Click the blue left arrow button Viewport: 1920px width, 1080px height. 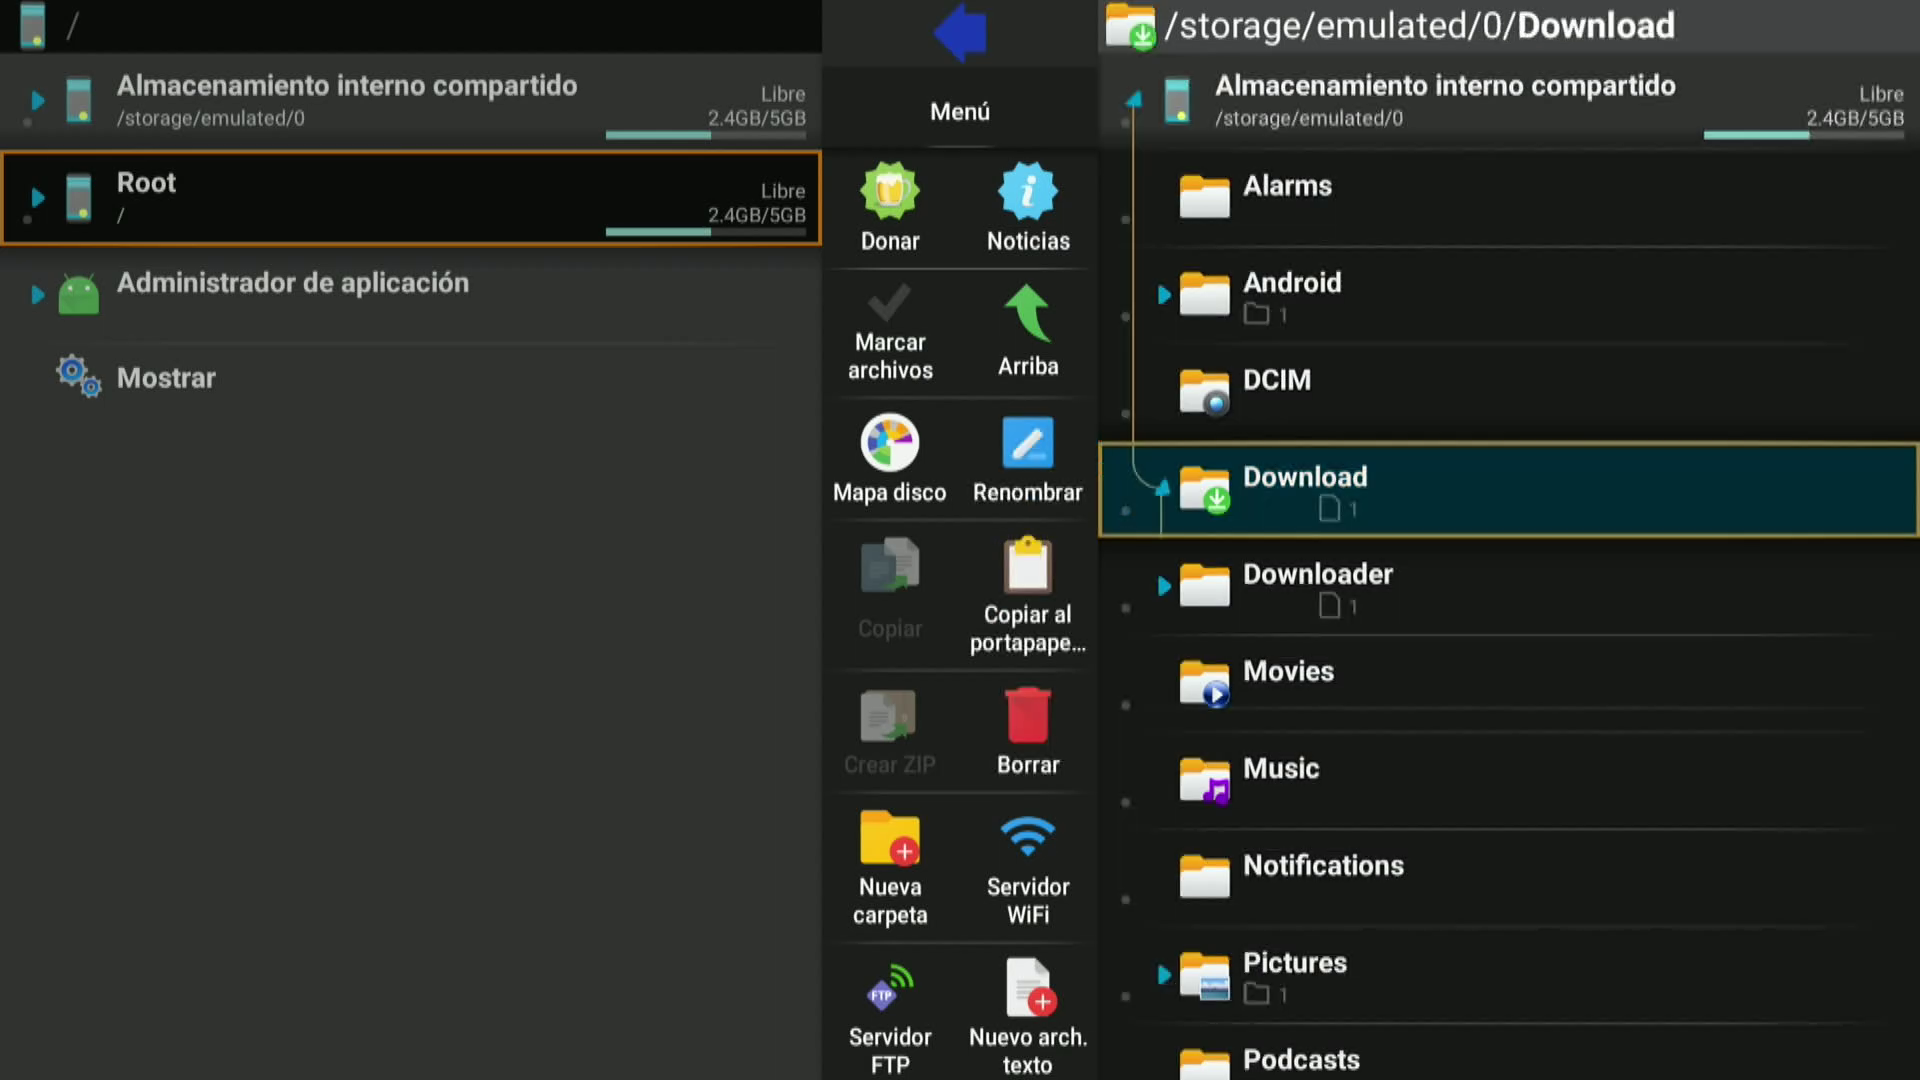pyautogui.click(x=959, y=32)
